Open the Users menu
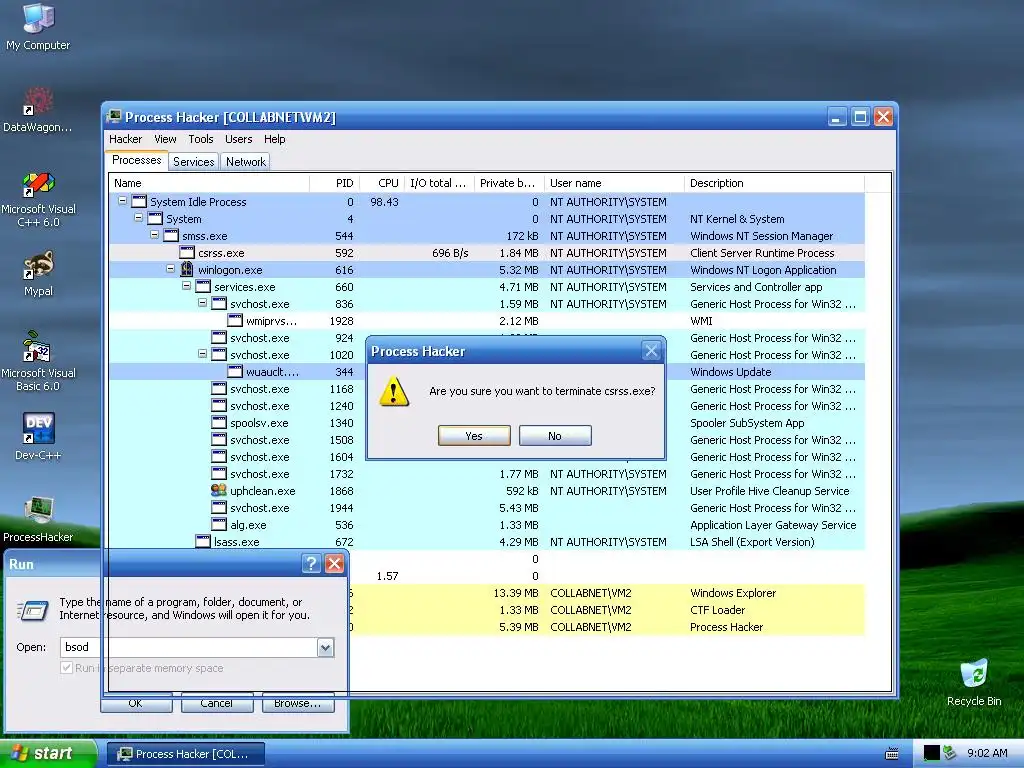 238,139
